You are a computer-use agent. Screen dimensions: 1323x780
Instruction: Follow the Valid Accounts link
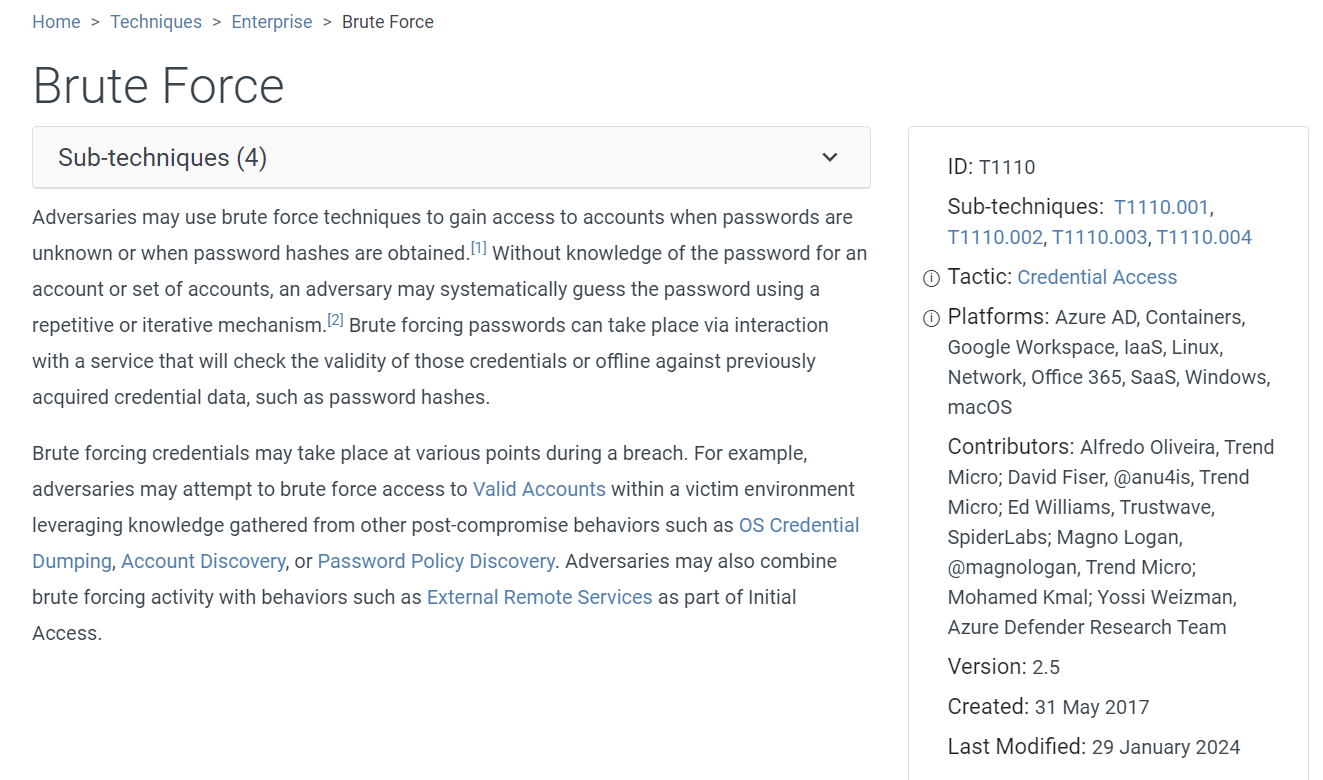[539, 489]
